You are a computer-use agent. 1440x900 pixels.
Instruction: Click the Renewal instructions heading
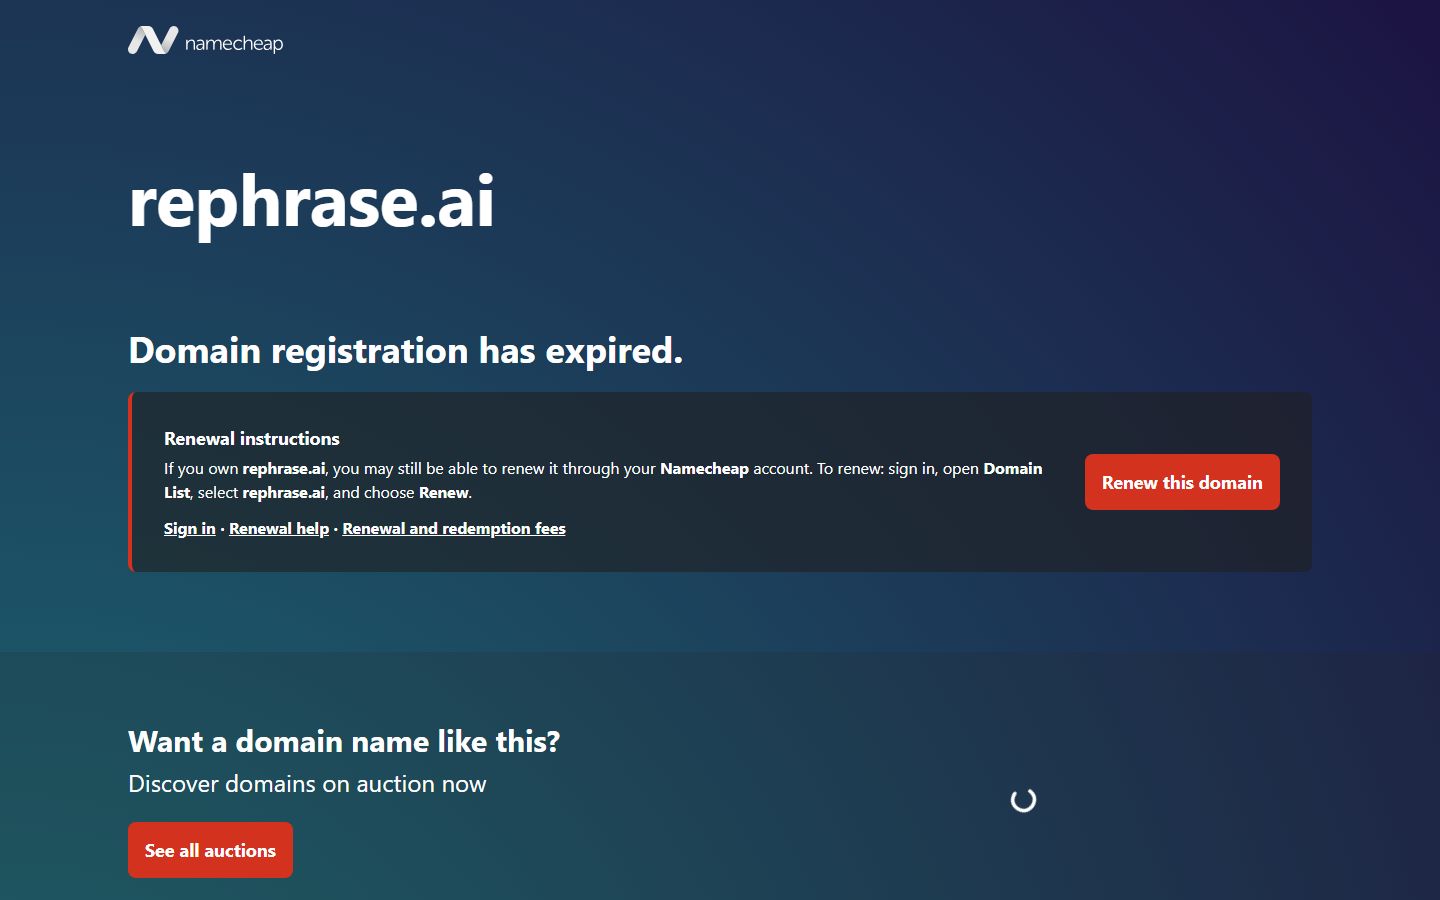click(x=252, y=438)
